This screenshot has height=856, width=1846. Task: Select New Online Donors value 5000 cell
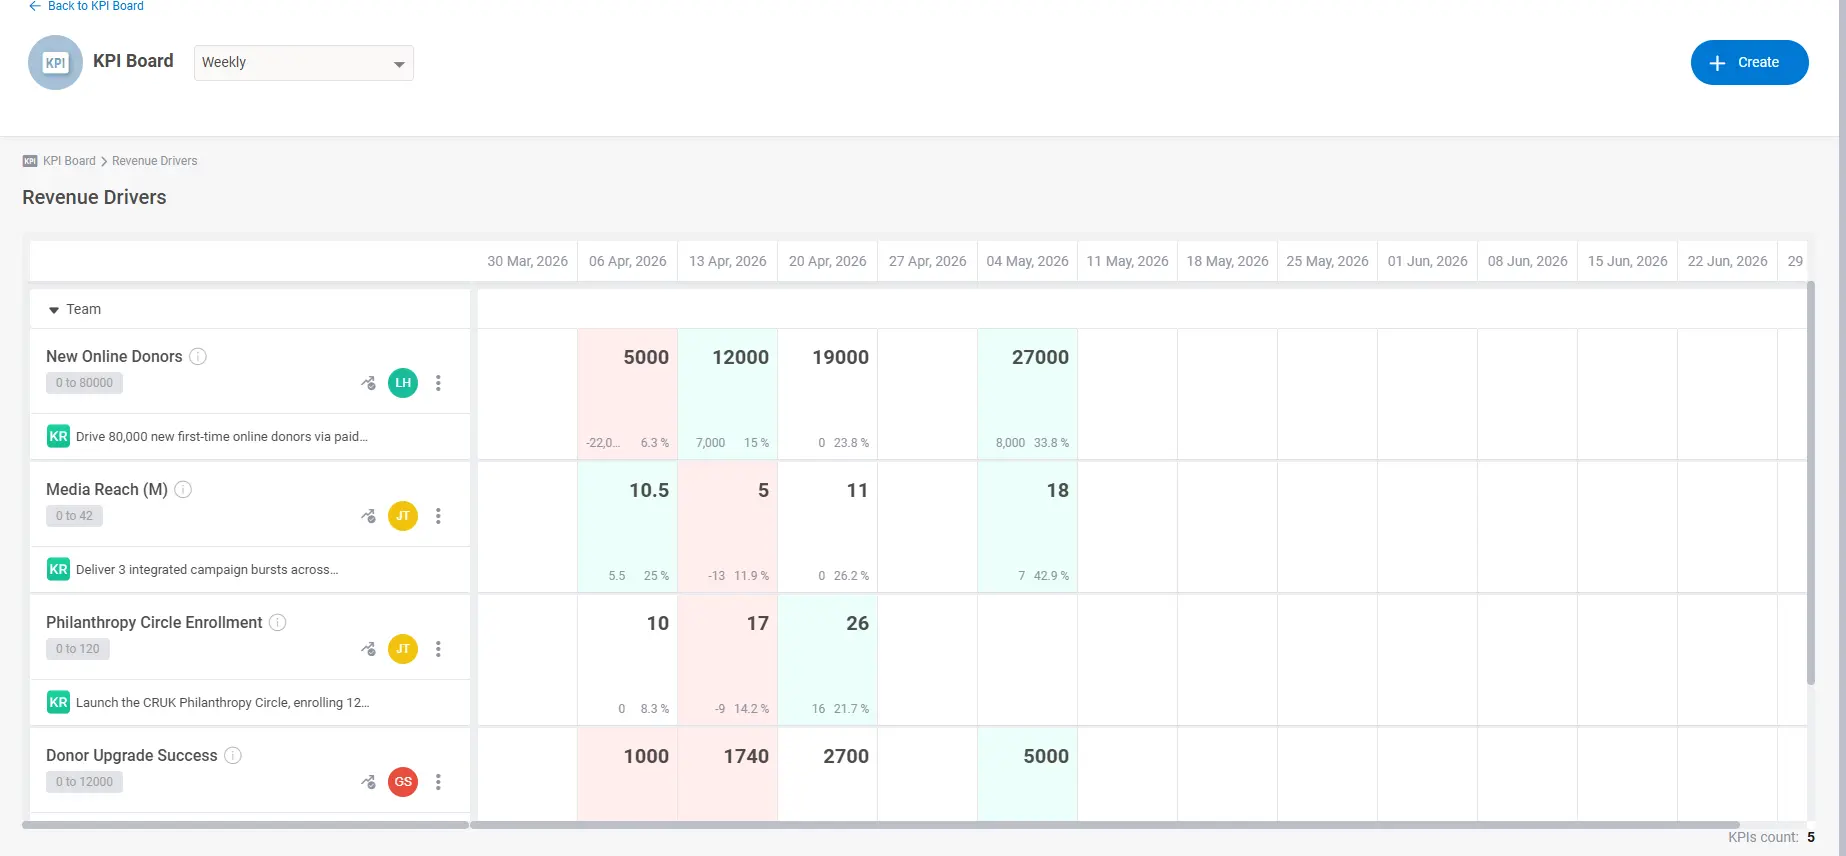click(x=628, y=394)
